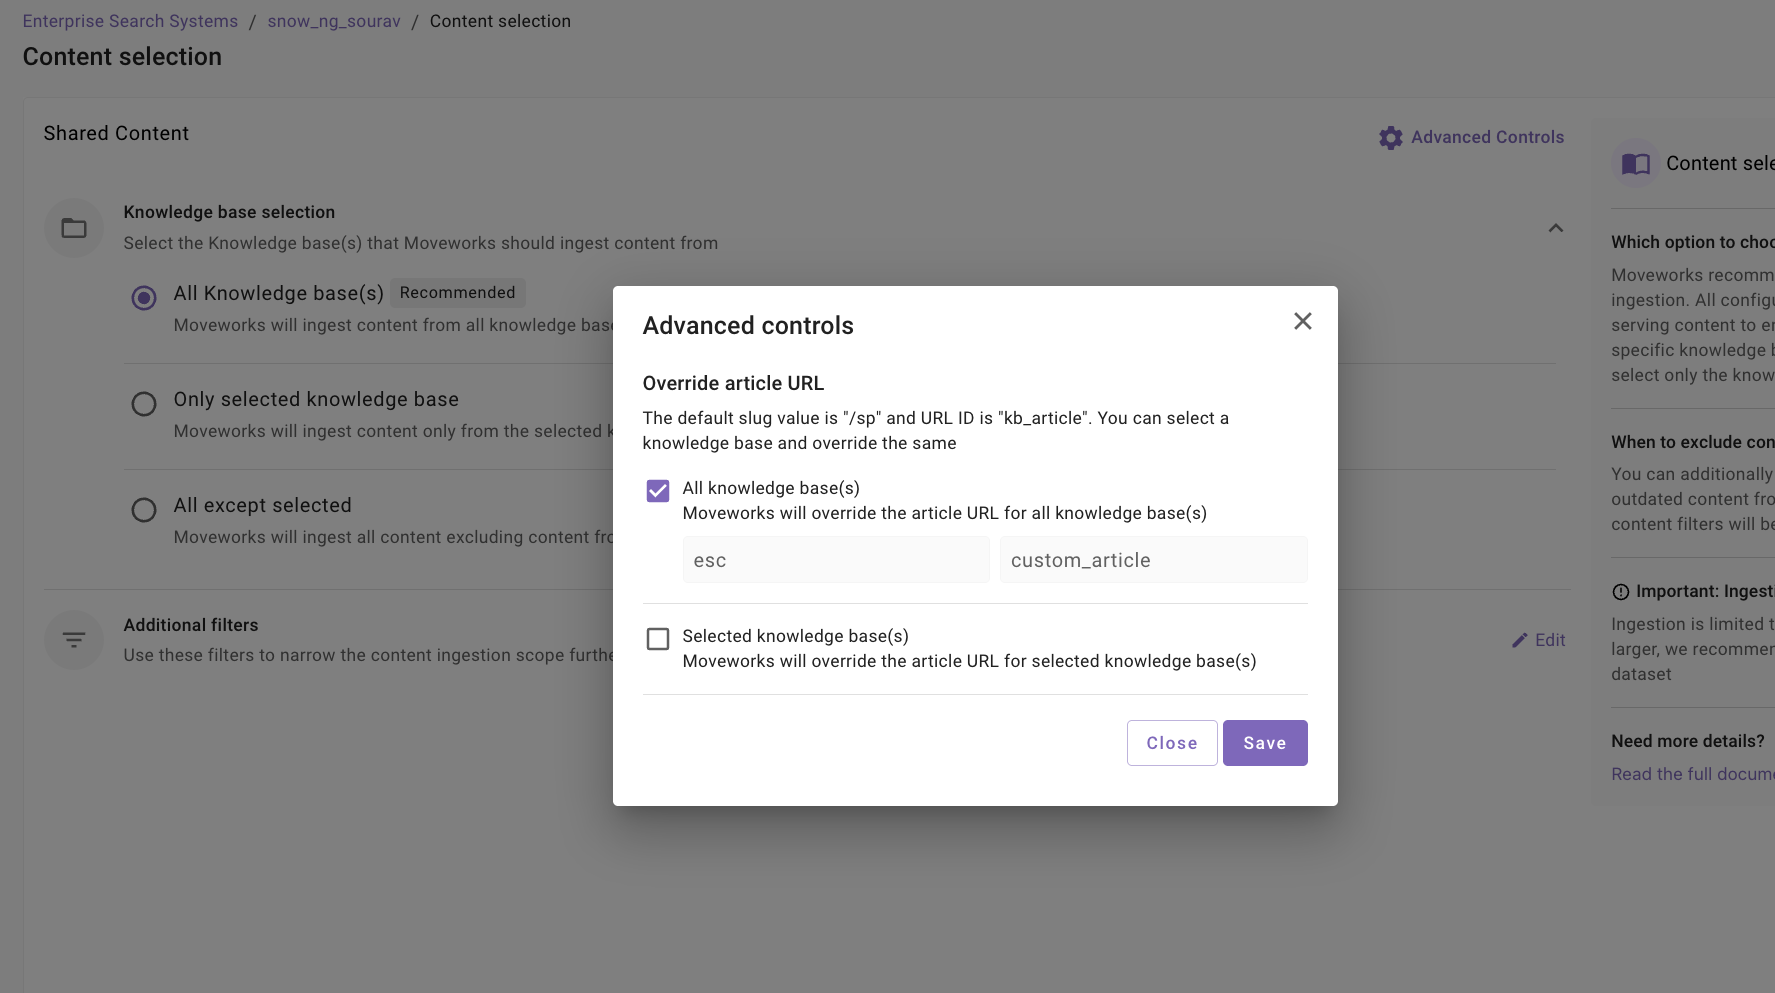The height and width of the screenshot is (993, 1775).
Task: Open snow_ng_sourav breadcrumb link
Action: tap(334, 21)
